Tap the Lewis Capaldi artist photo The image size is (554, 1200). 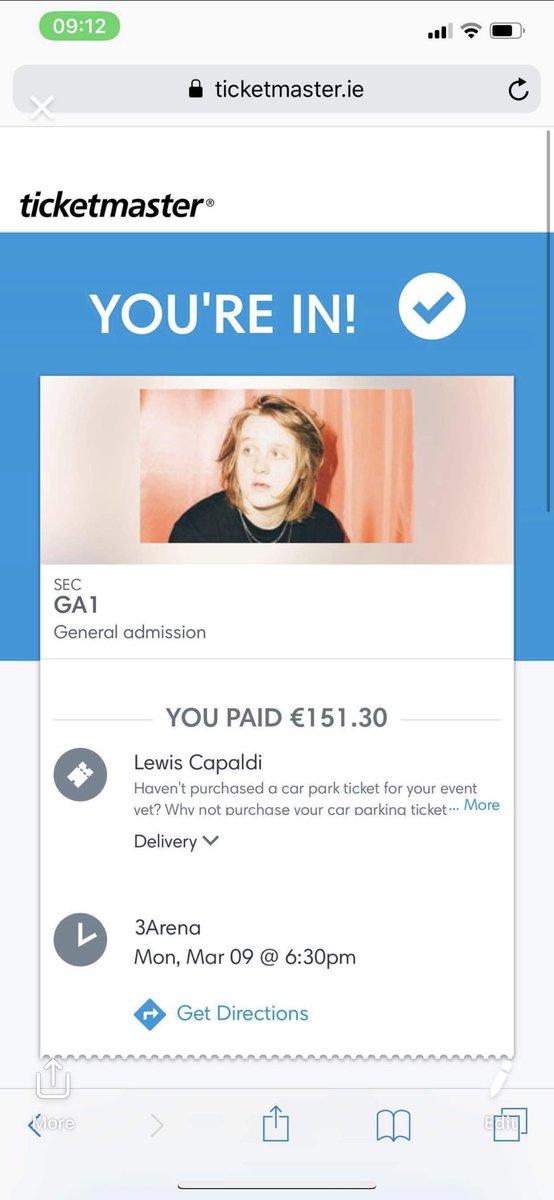point(276,466)
